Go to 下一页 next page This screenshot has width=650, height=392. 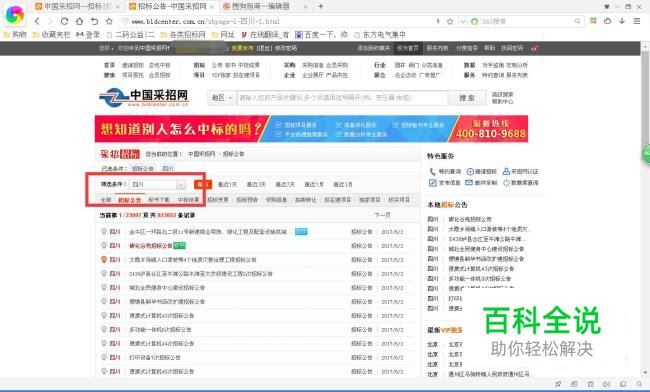pos(382,215)
